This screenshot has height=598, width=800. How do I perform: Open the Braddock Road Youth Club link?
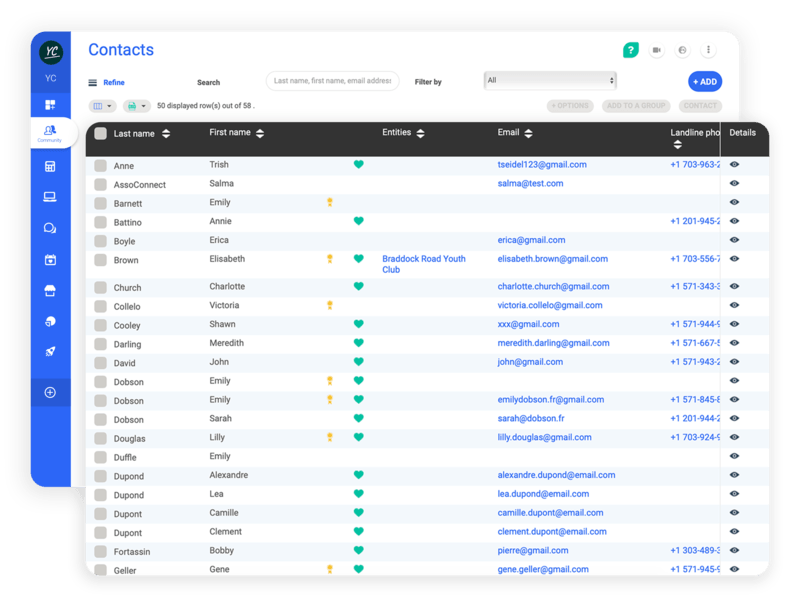(423, 264)
